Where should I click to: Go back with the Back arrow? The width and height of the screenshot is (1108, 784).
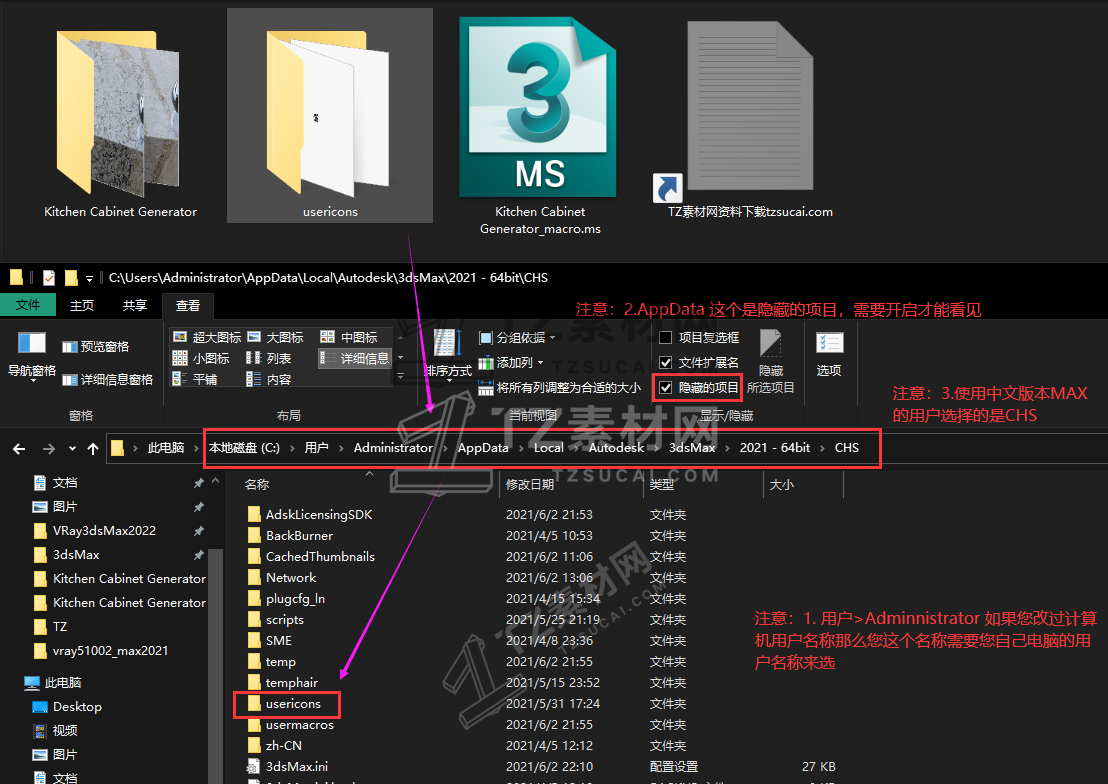point(19,448)
